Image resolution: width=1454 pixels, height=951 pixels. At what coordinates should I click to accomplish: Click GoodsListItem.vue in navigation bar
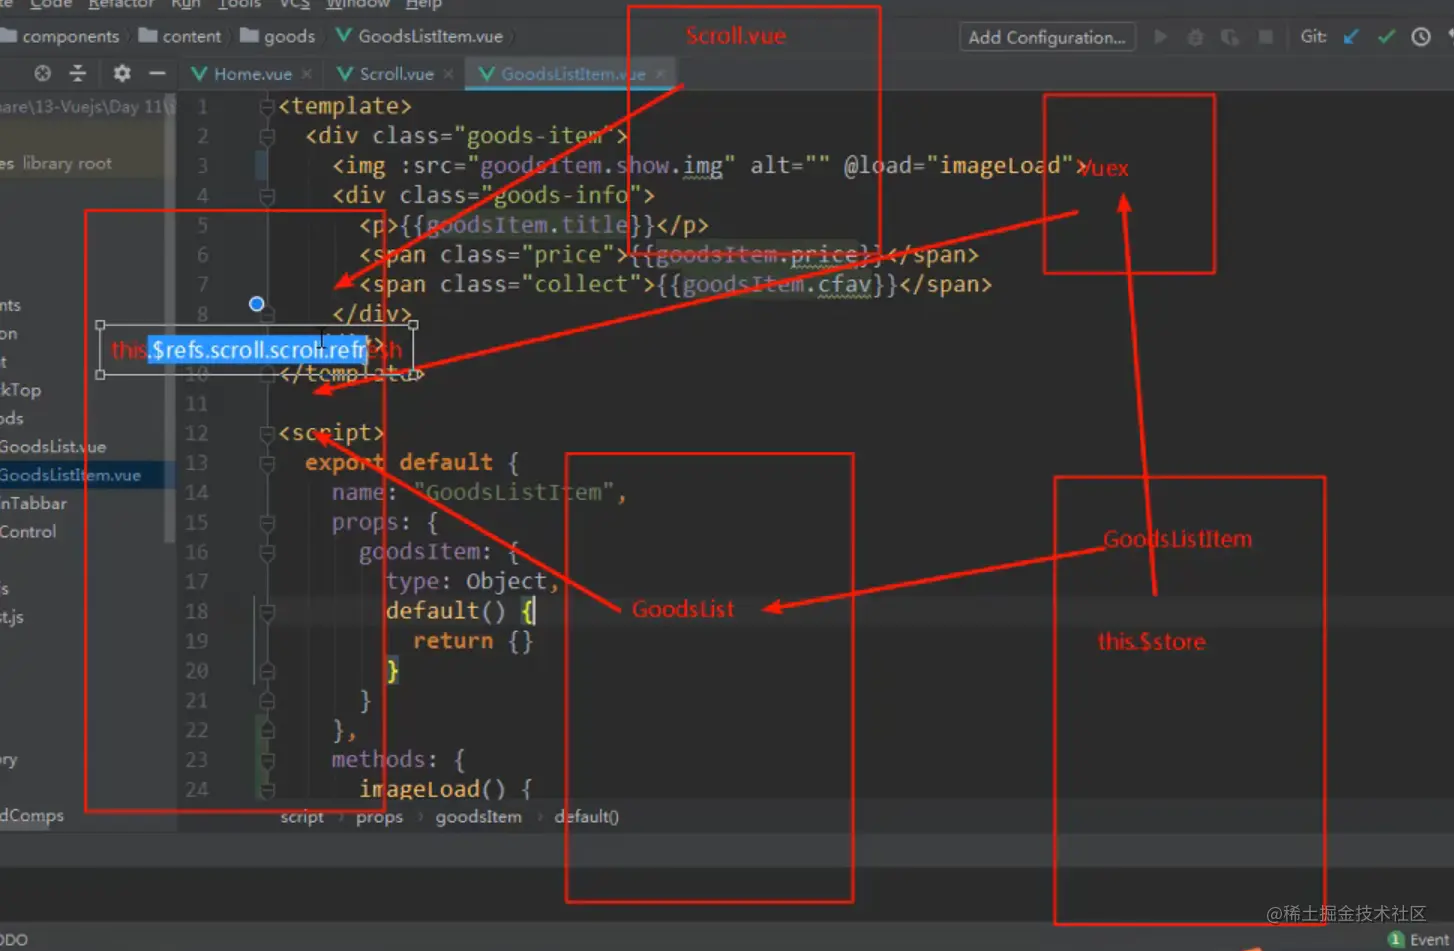tap(419, 37)
